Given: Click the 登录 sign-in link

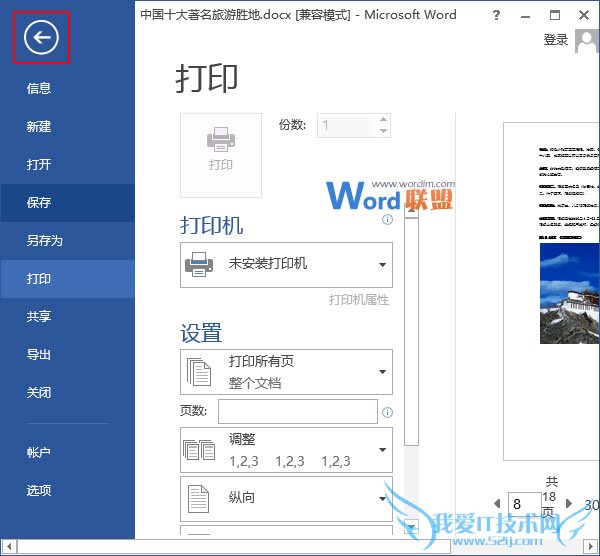Looking at the screenshot, I should [556, 40].
